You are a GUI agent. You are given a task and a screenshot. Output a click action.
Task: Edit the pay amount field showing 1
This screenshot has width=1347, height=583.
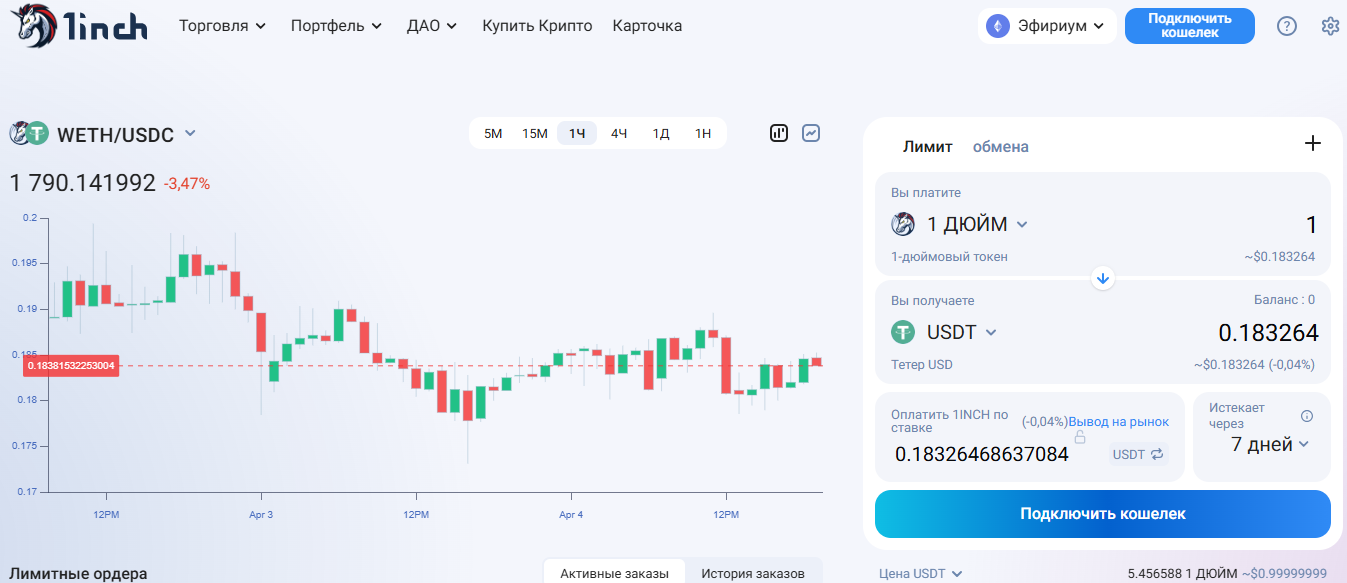coord(1312,225)
